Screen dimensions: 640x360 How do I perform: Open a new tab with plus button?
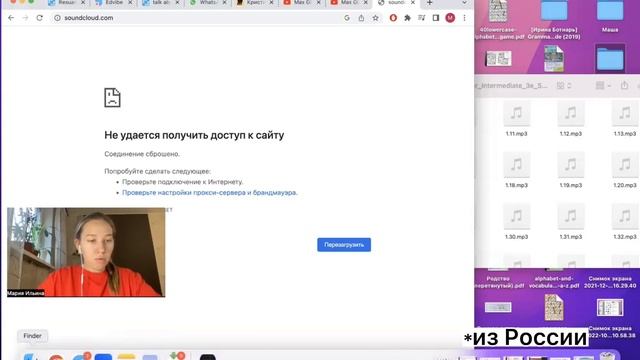429,2
